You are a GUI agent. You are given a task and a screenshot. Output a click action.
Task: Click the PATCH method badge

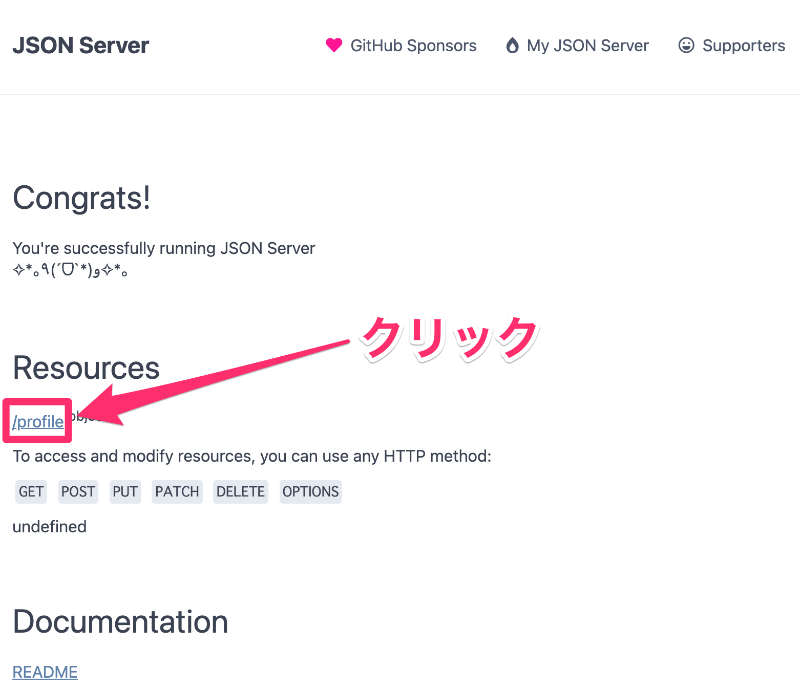[x=177, y=492]
